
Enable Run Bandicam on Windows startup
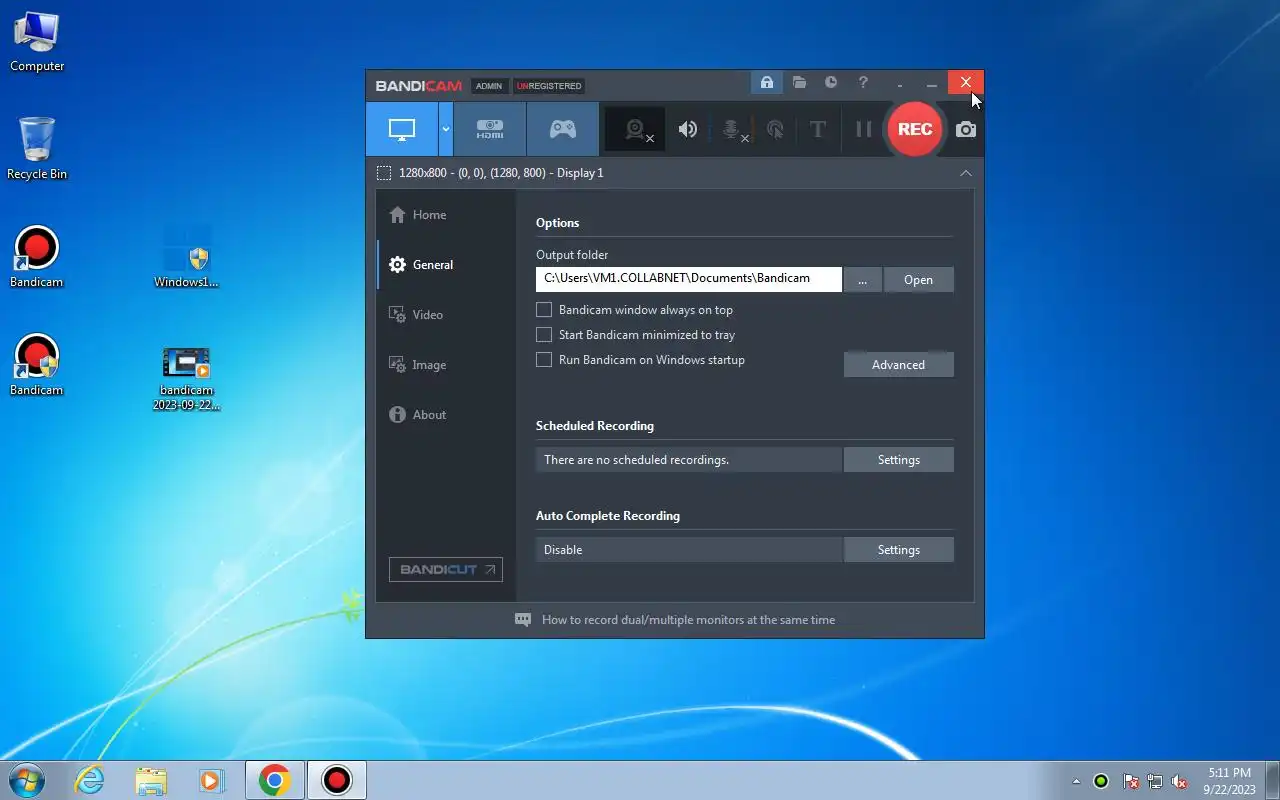[x=544, y=360]
